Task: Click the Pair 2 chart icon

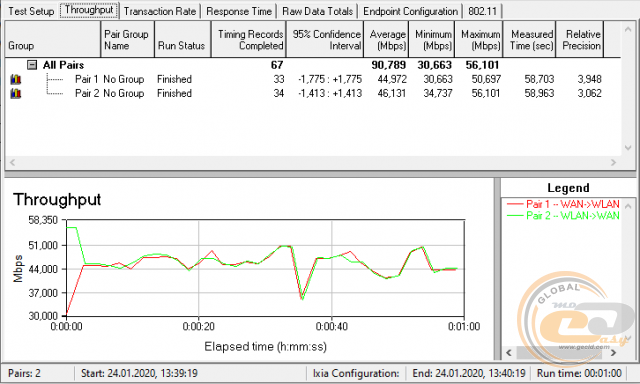Action: click(x=16, y=93)
